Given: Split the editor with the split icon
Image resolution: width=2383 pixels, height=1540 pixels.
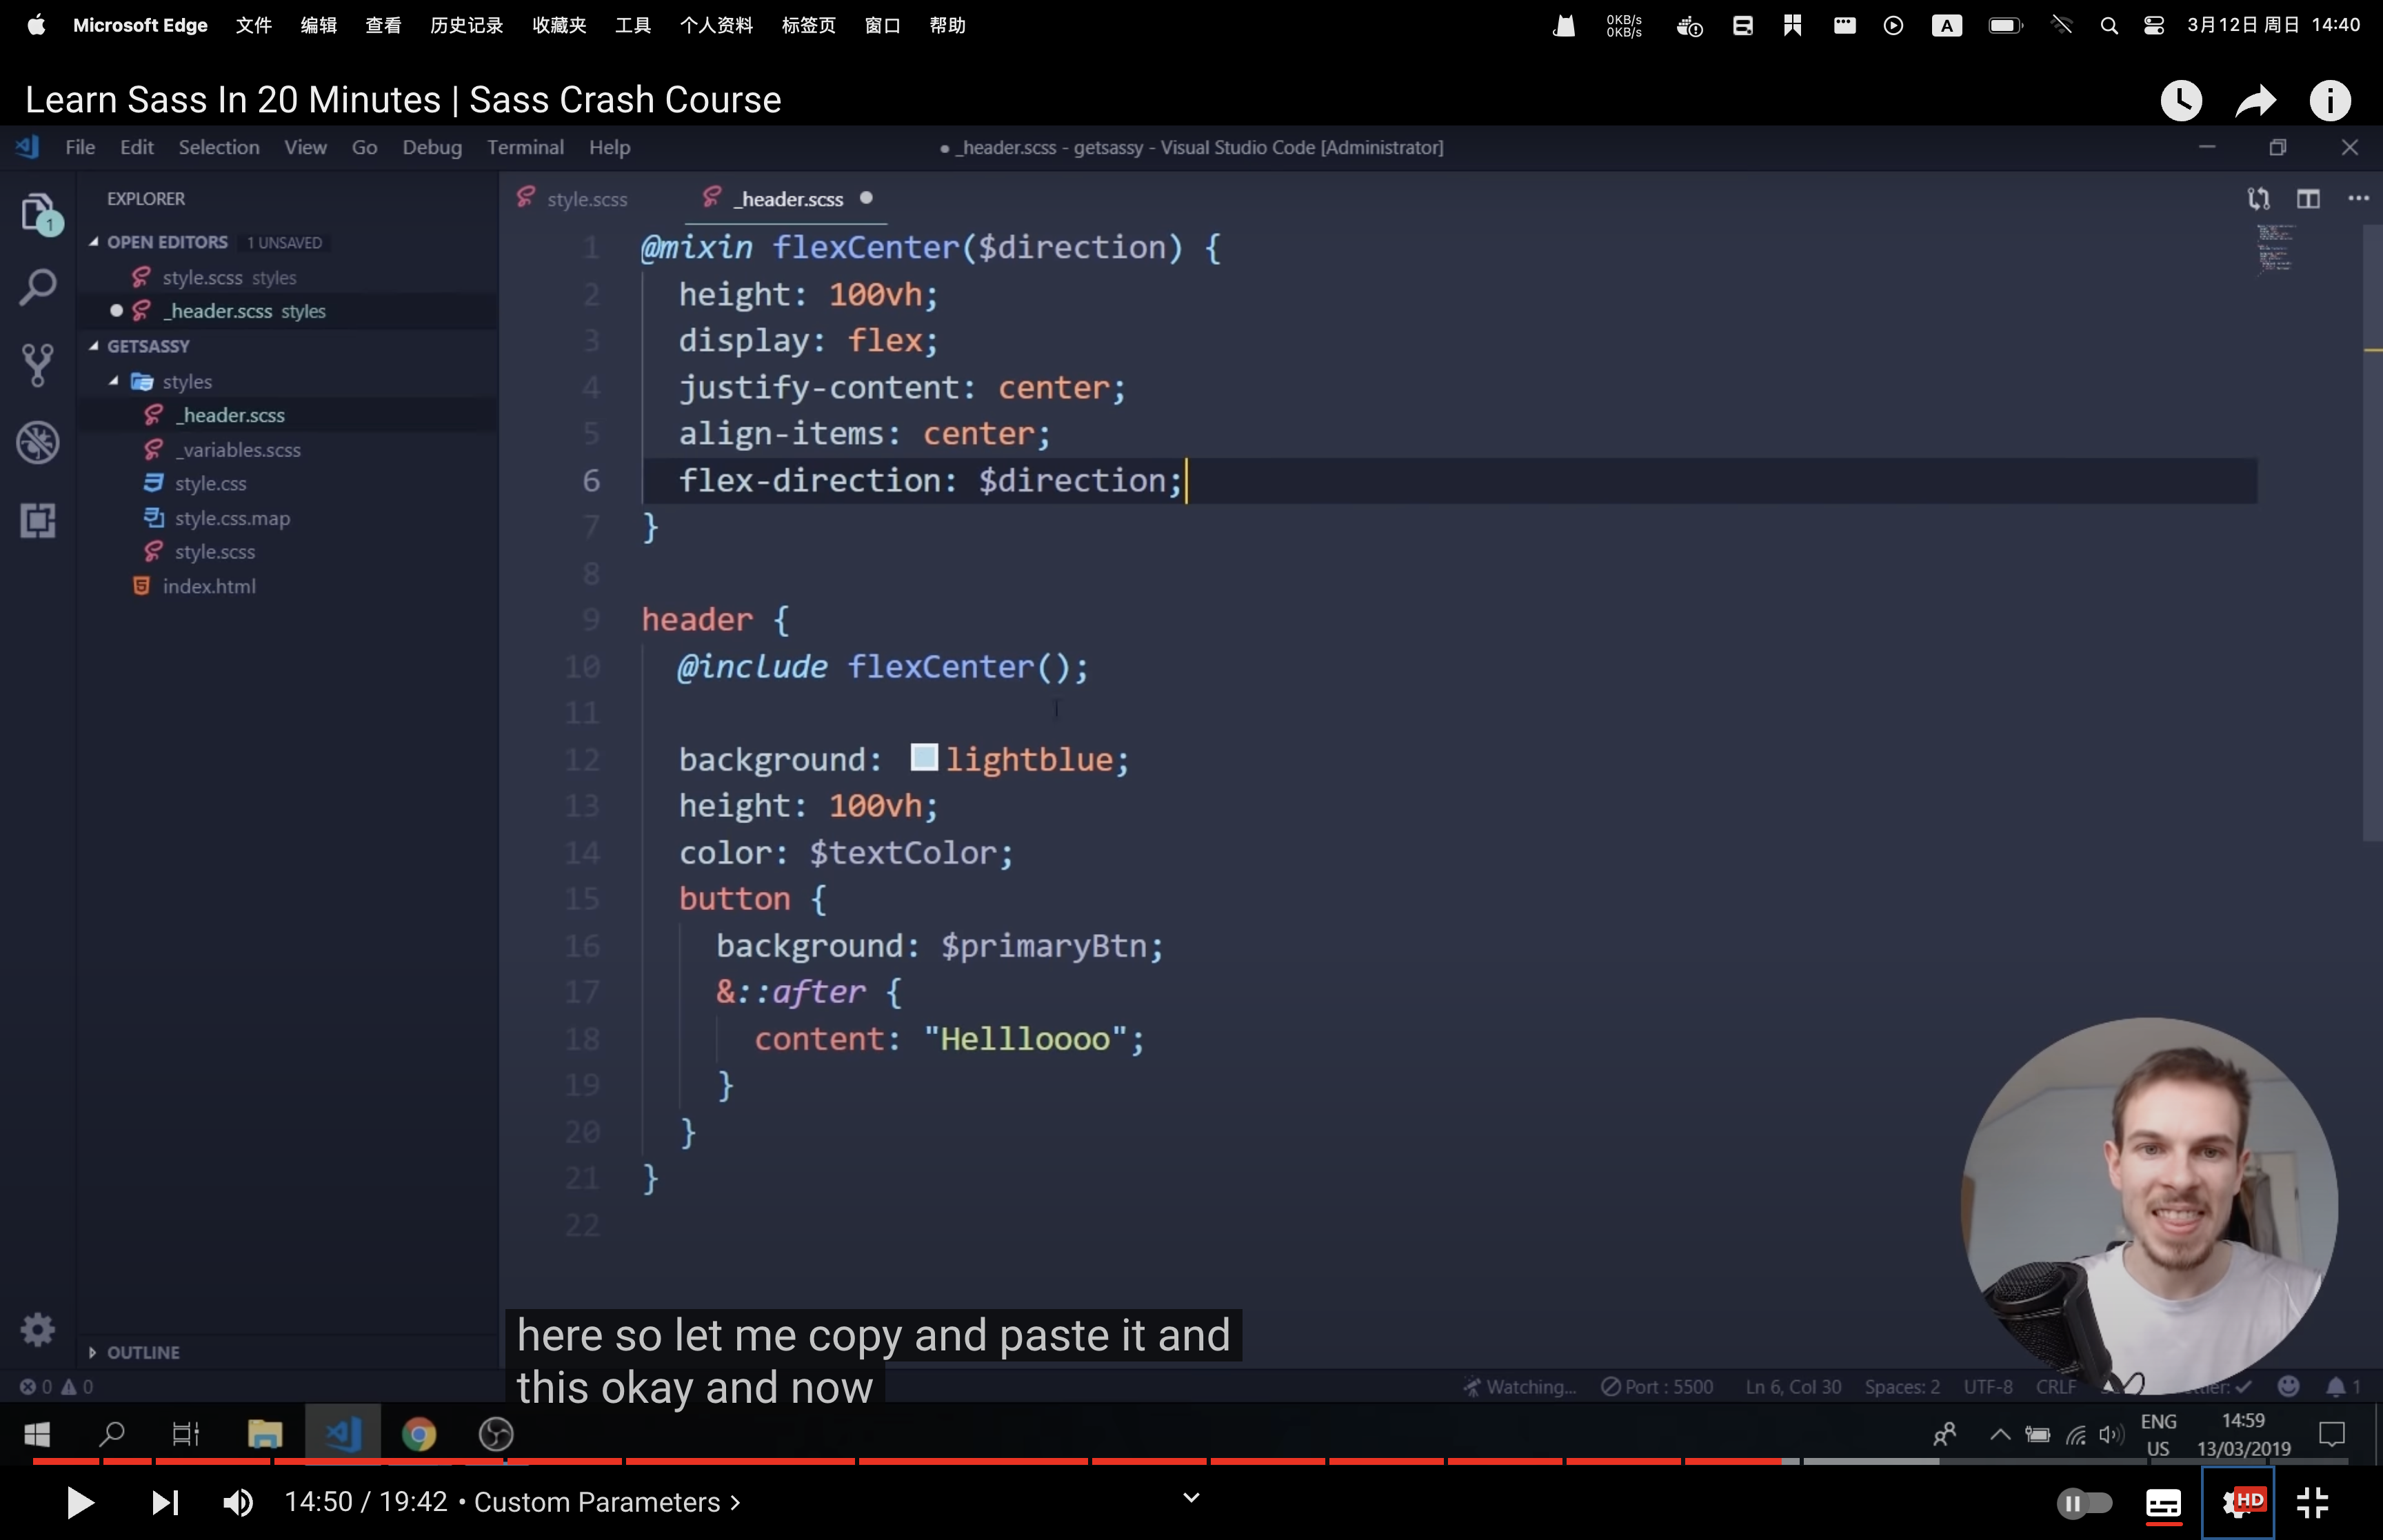Looking at the screenshot, I should [x=2308, y=198].
